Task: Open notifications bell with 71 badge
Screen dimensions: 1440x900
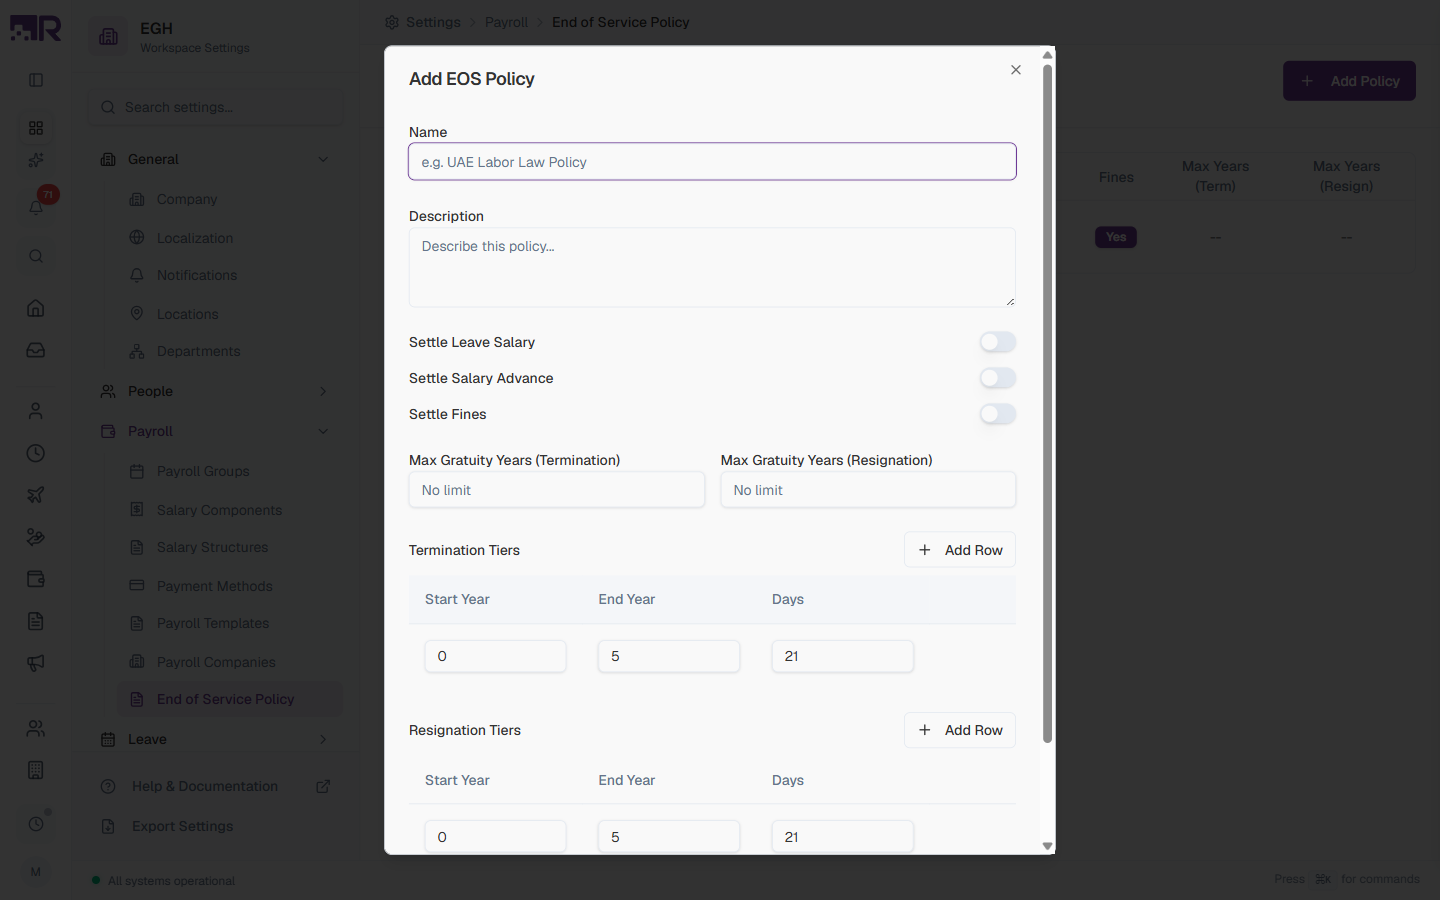Action: tap(36, 207)
